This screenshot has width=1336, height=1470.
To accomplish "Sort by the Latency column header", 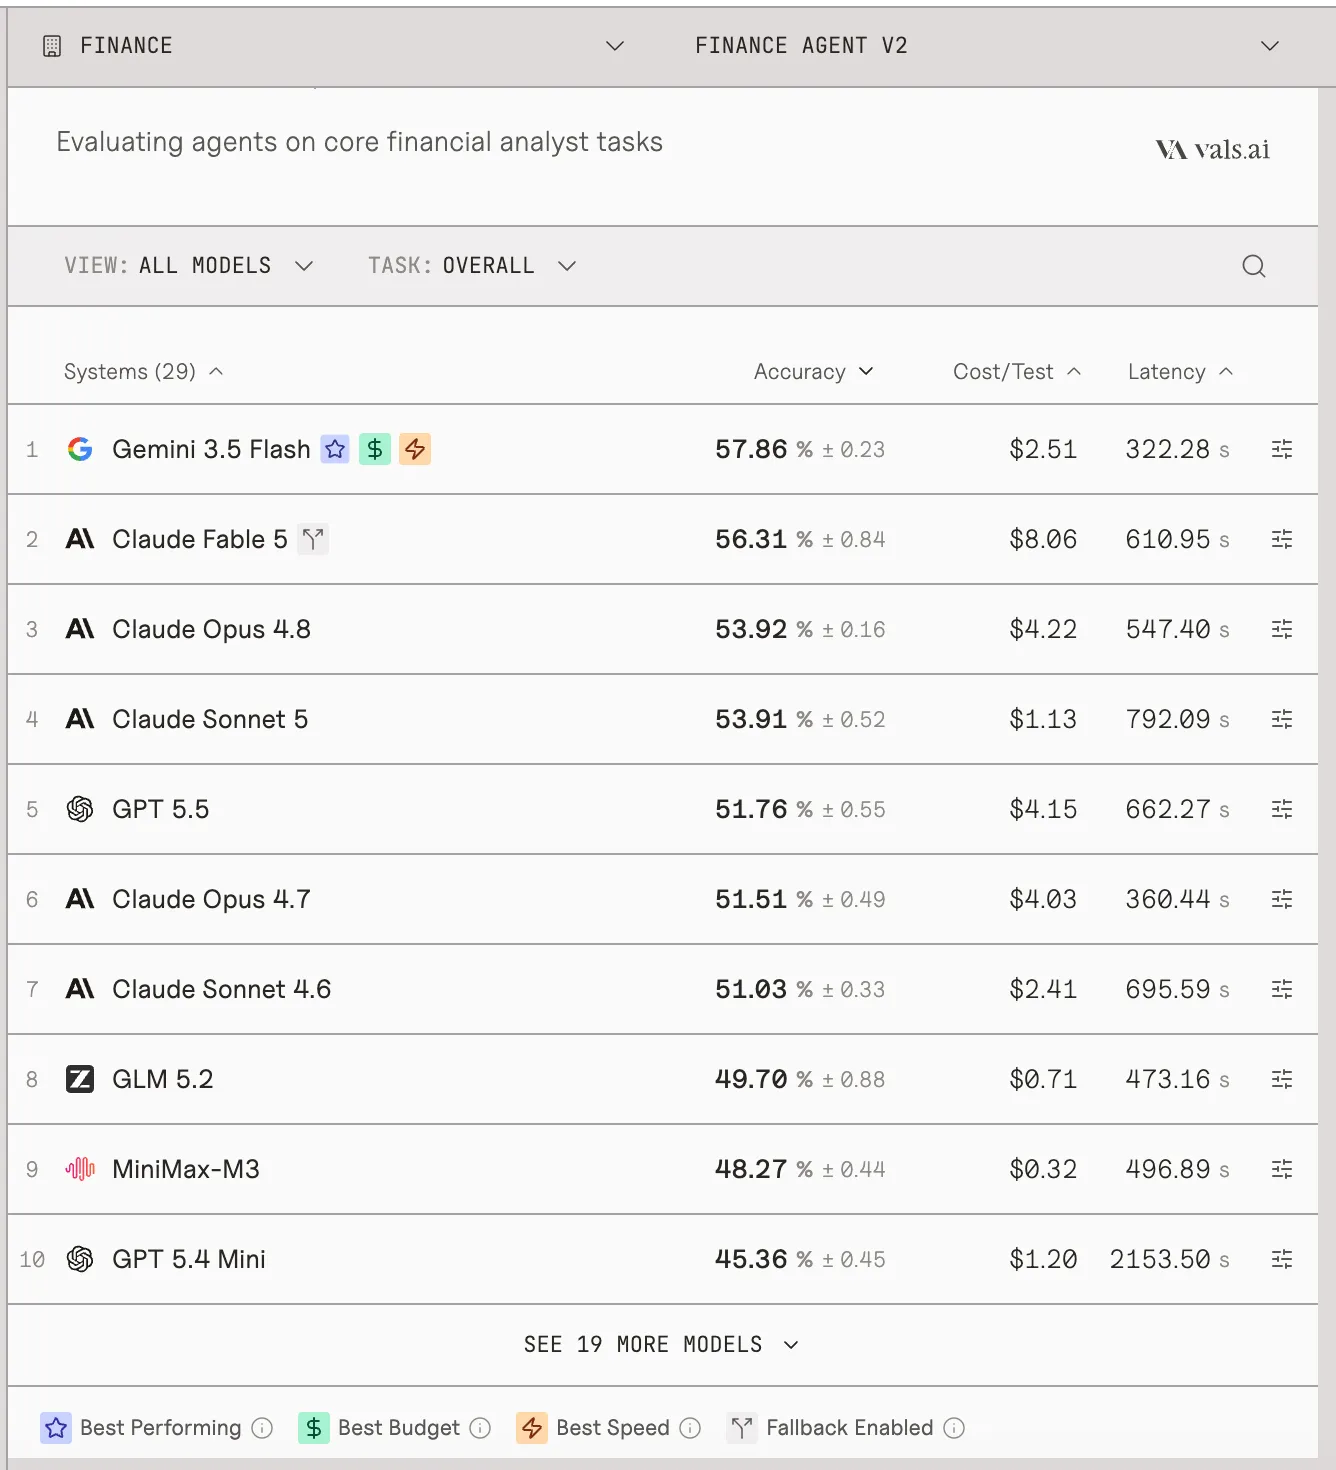I will [x=1180, y=372].
